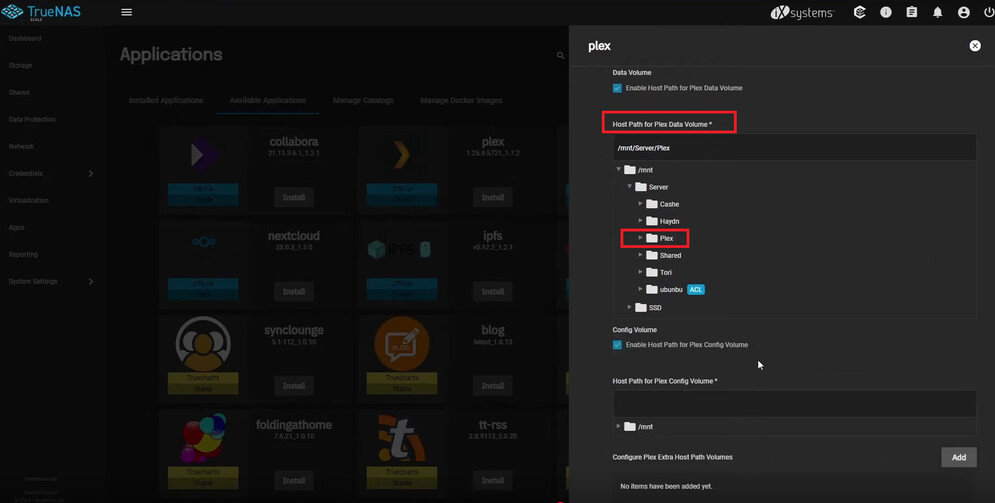The width and height of the screenshot is (995, 503).
Task: Open the iXsystems logo link
Action: [802, 13]
